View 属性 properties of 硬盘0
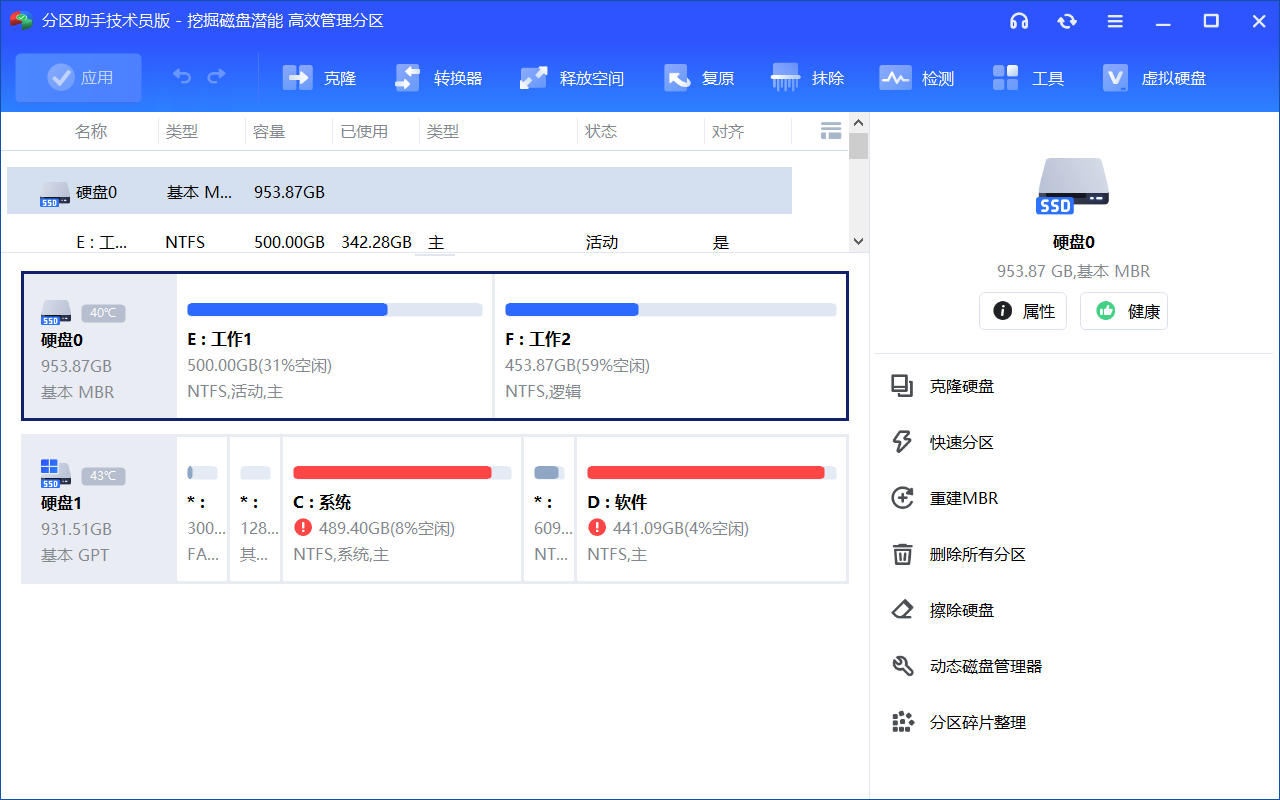1280x800 pixels. click(x=1023, y=311)
